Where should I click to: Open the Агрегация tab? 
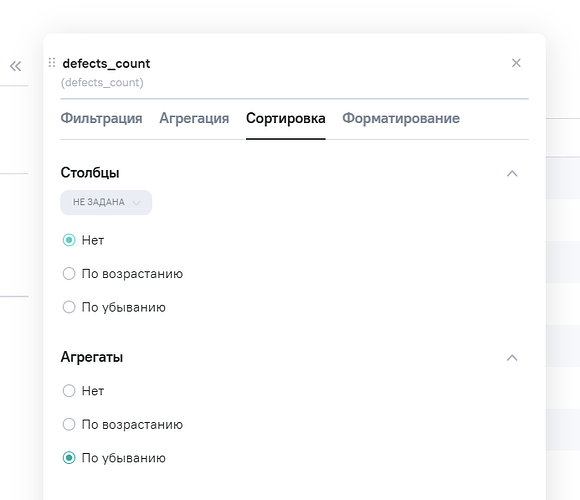[194, 118]
